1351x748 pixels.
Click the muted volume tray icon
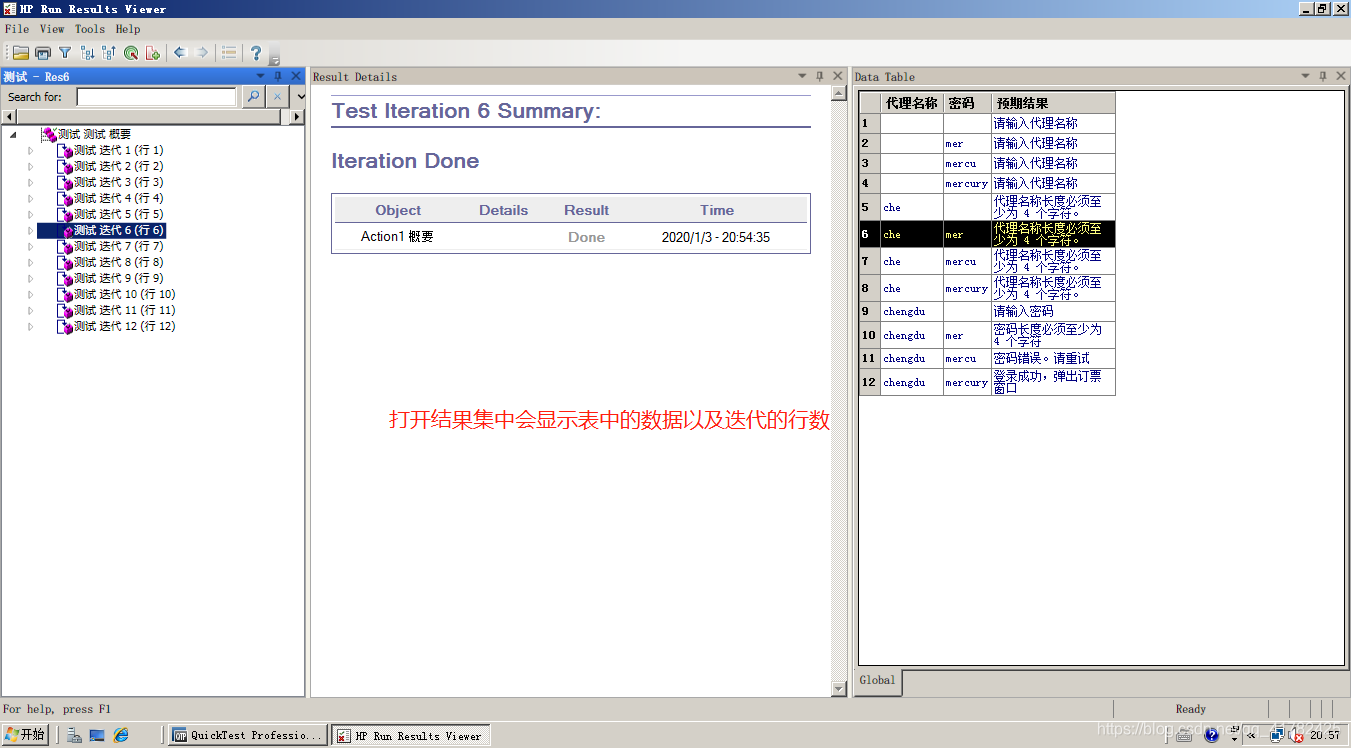(1297, 735)
